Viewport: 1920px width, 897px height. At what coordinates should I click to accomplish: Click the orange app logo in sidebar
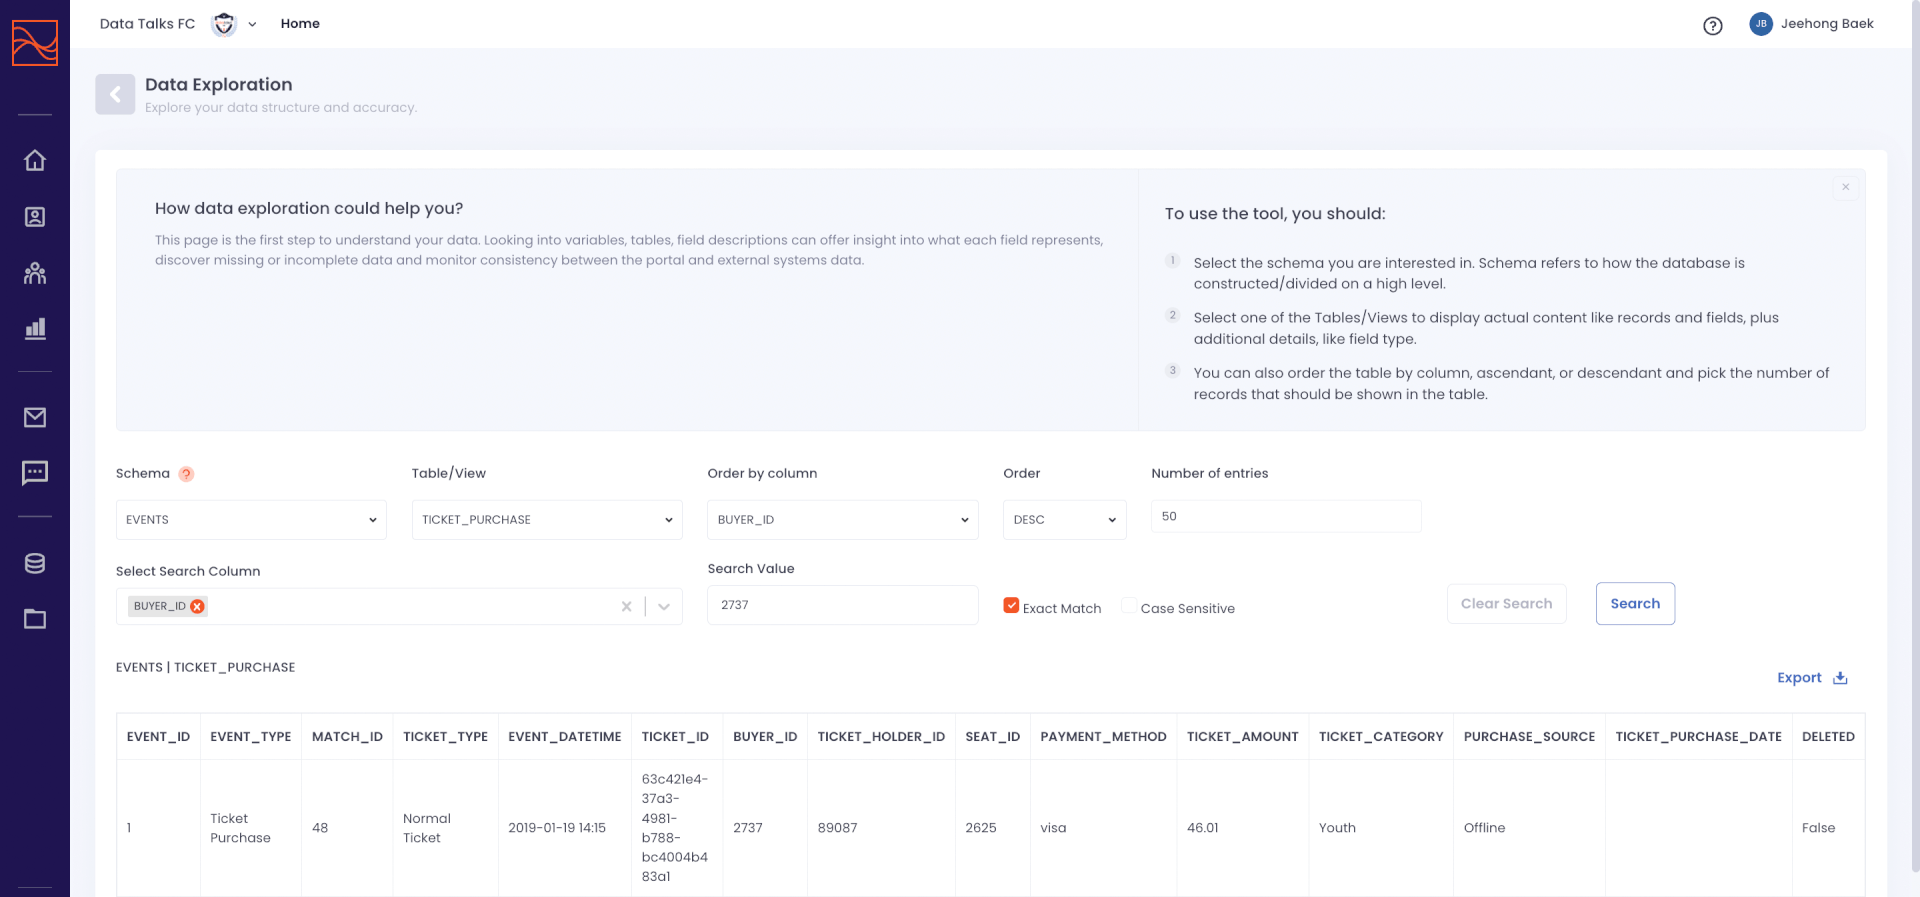pos(35,43)
